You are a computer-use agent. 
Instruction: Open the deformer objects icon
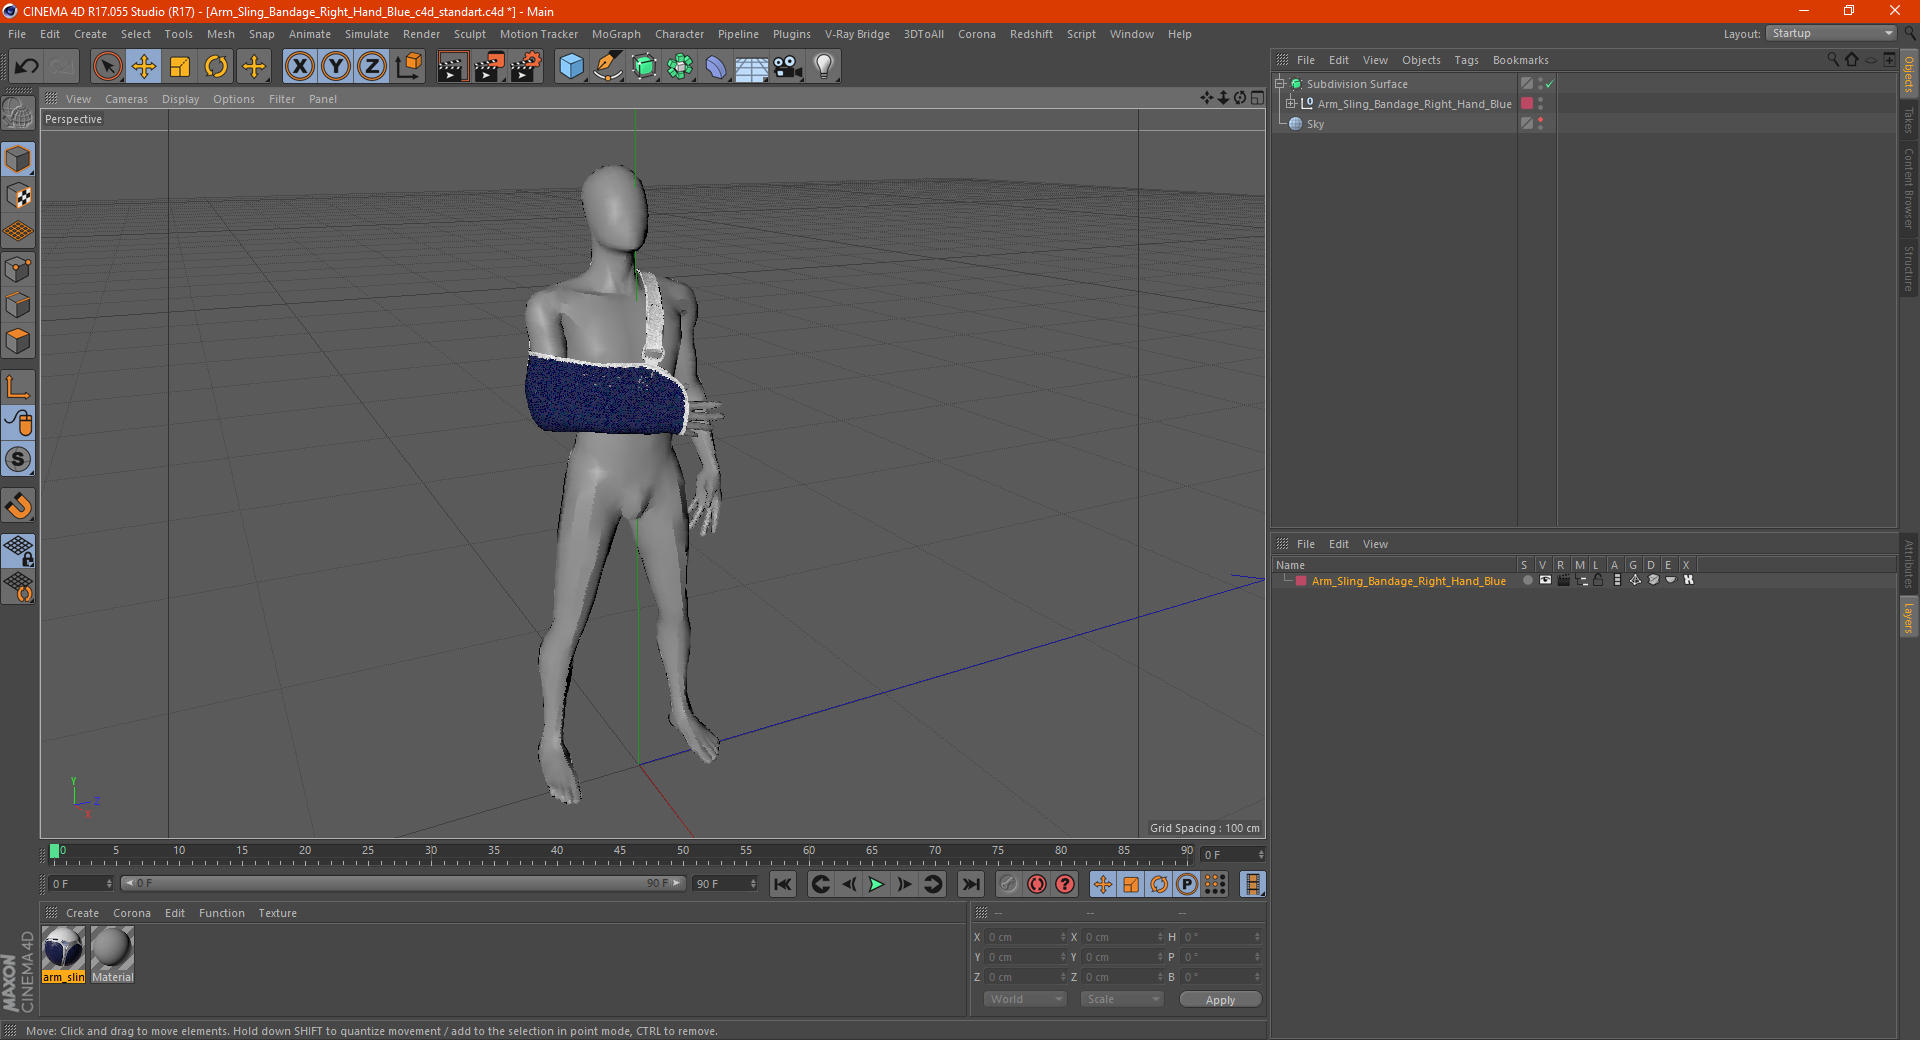pyautogui.click(x=716, y=67)
